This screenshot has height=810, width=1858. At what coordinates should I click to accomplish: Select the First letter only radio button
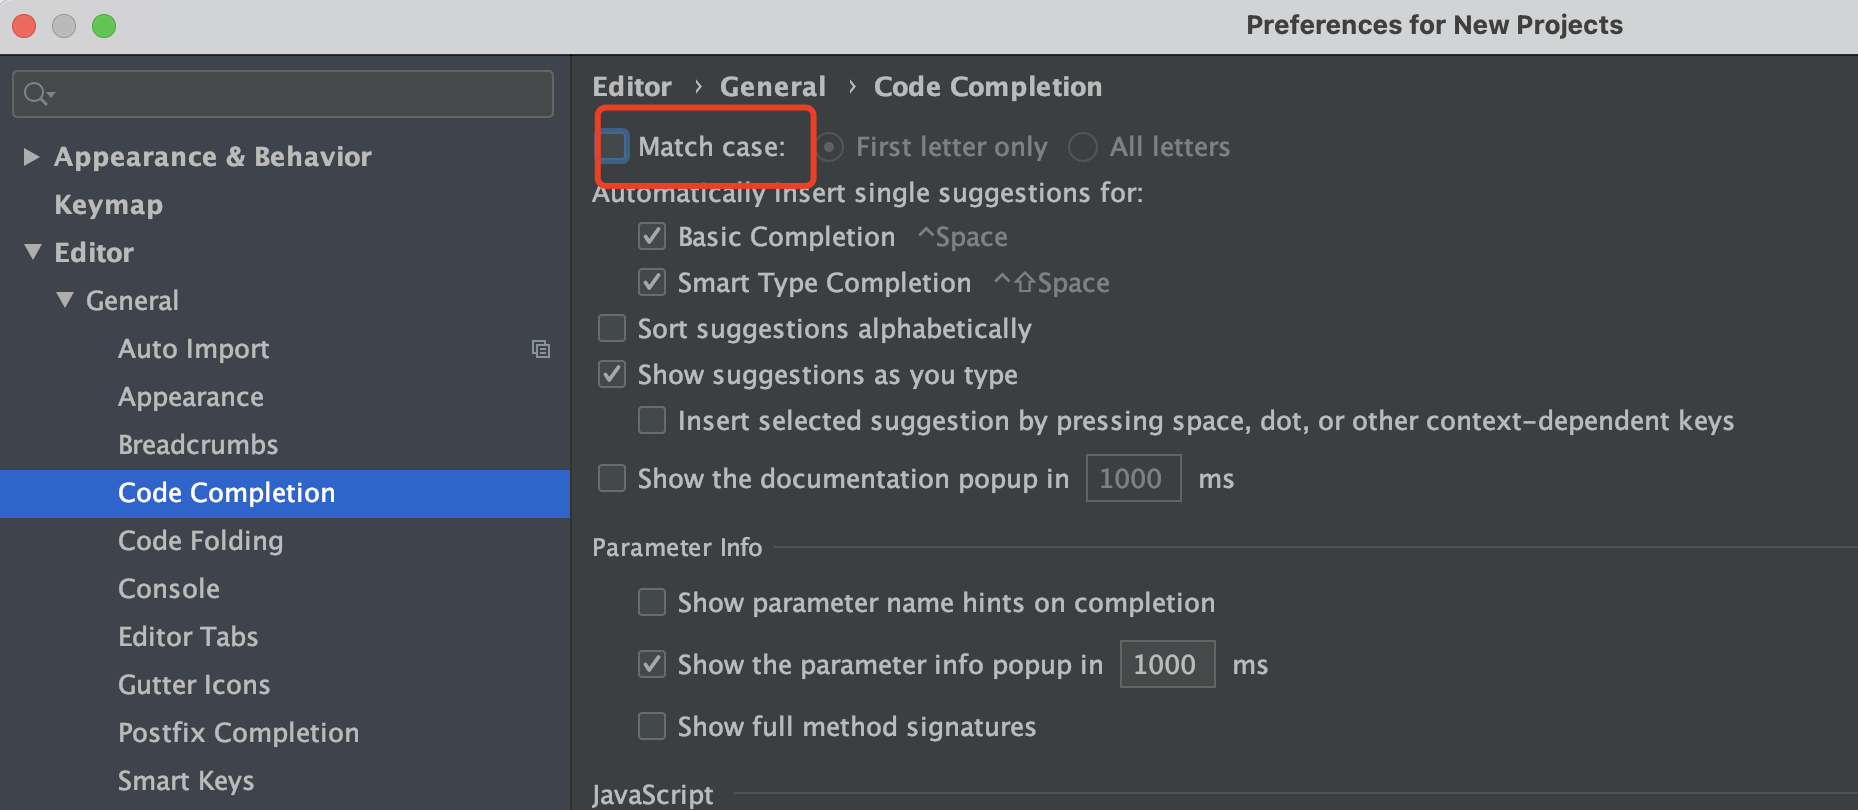pos(828,146)
